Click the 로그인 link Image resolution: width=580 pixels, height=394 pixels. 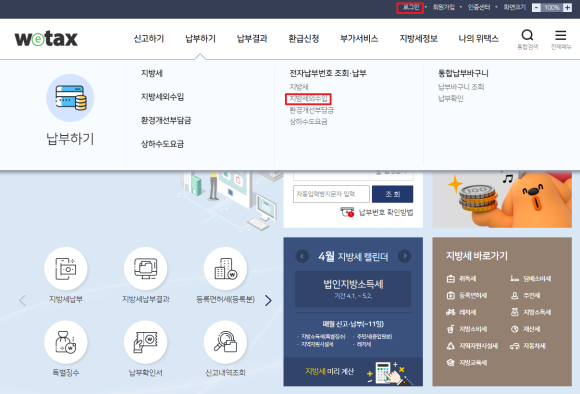(410, 7)
